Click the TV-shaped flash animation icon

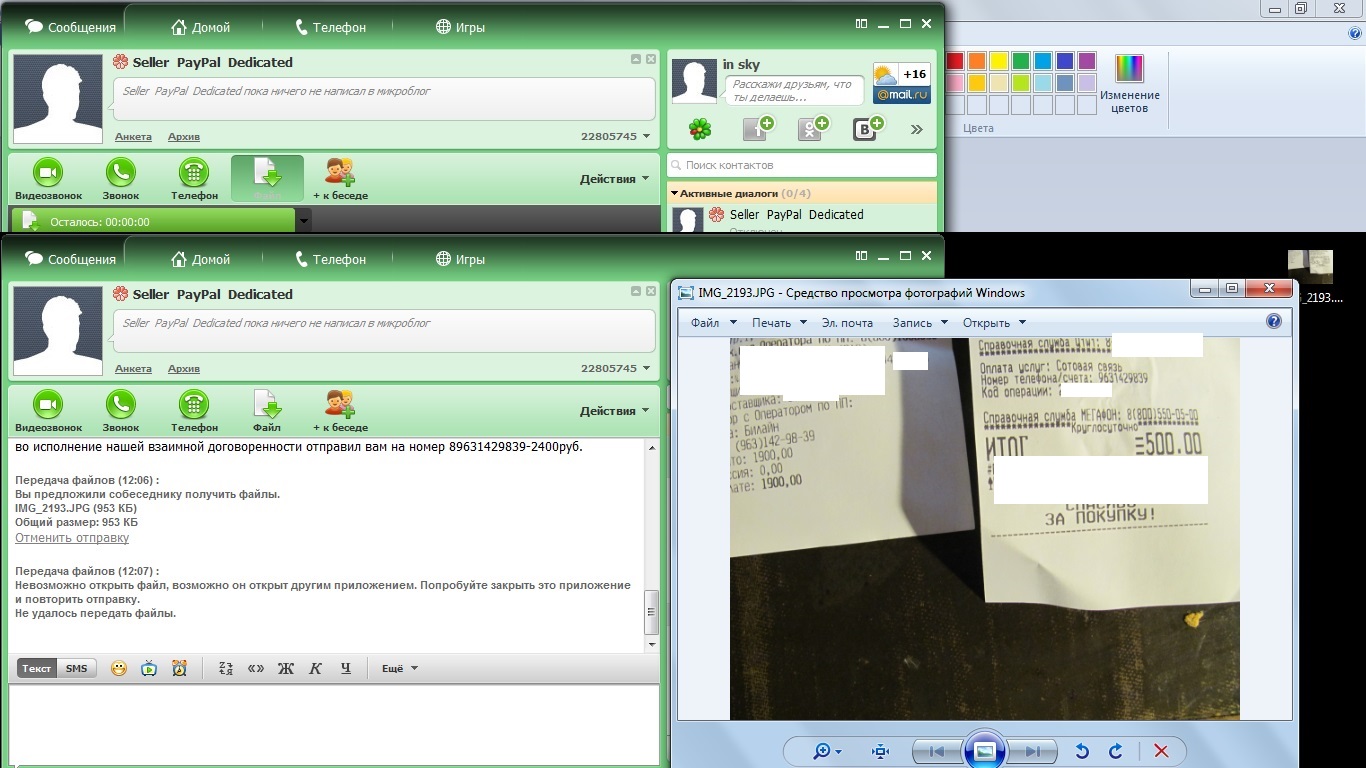click(149, 668)
